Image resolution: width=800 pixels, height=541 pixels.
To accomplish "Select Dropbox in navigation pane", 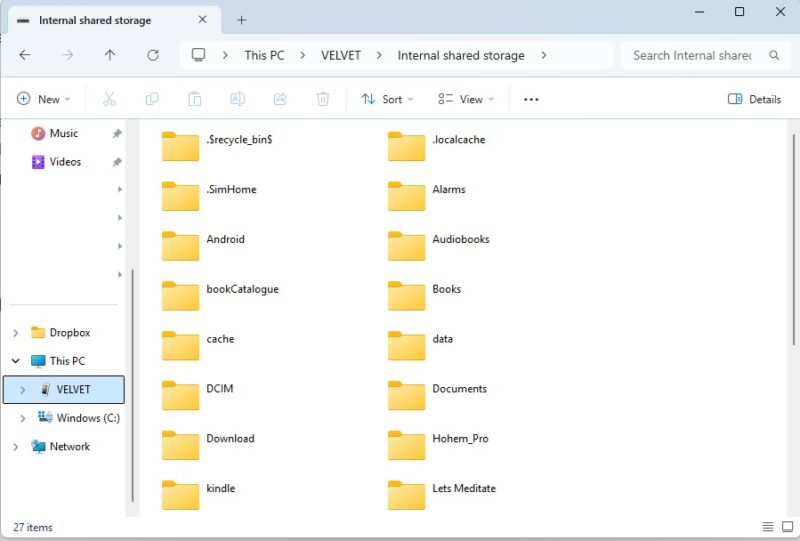I will [x=69, y=333].
